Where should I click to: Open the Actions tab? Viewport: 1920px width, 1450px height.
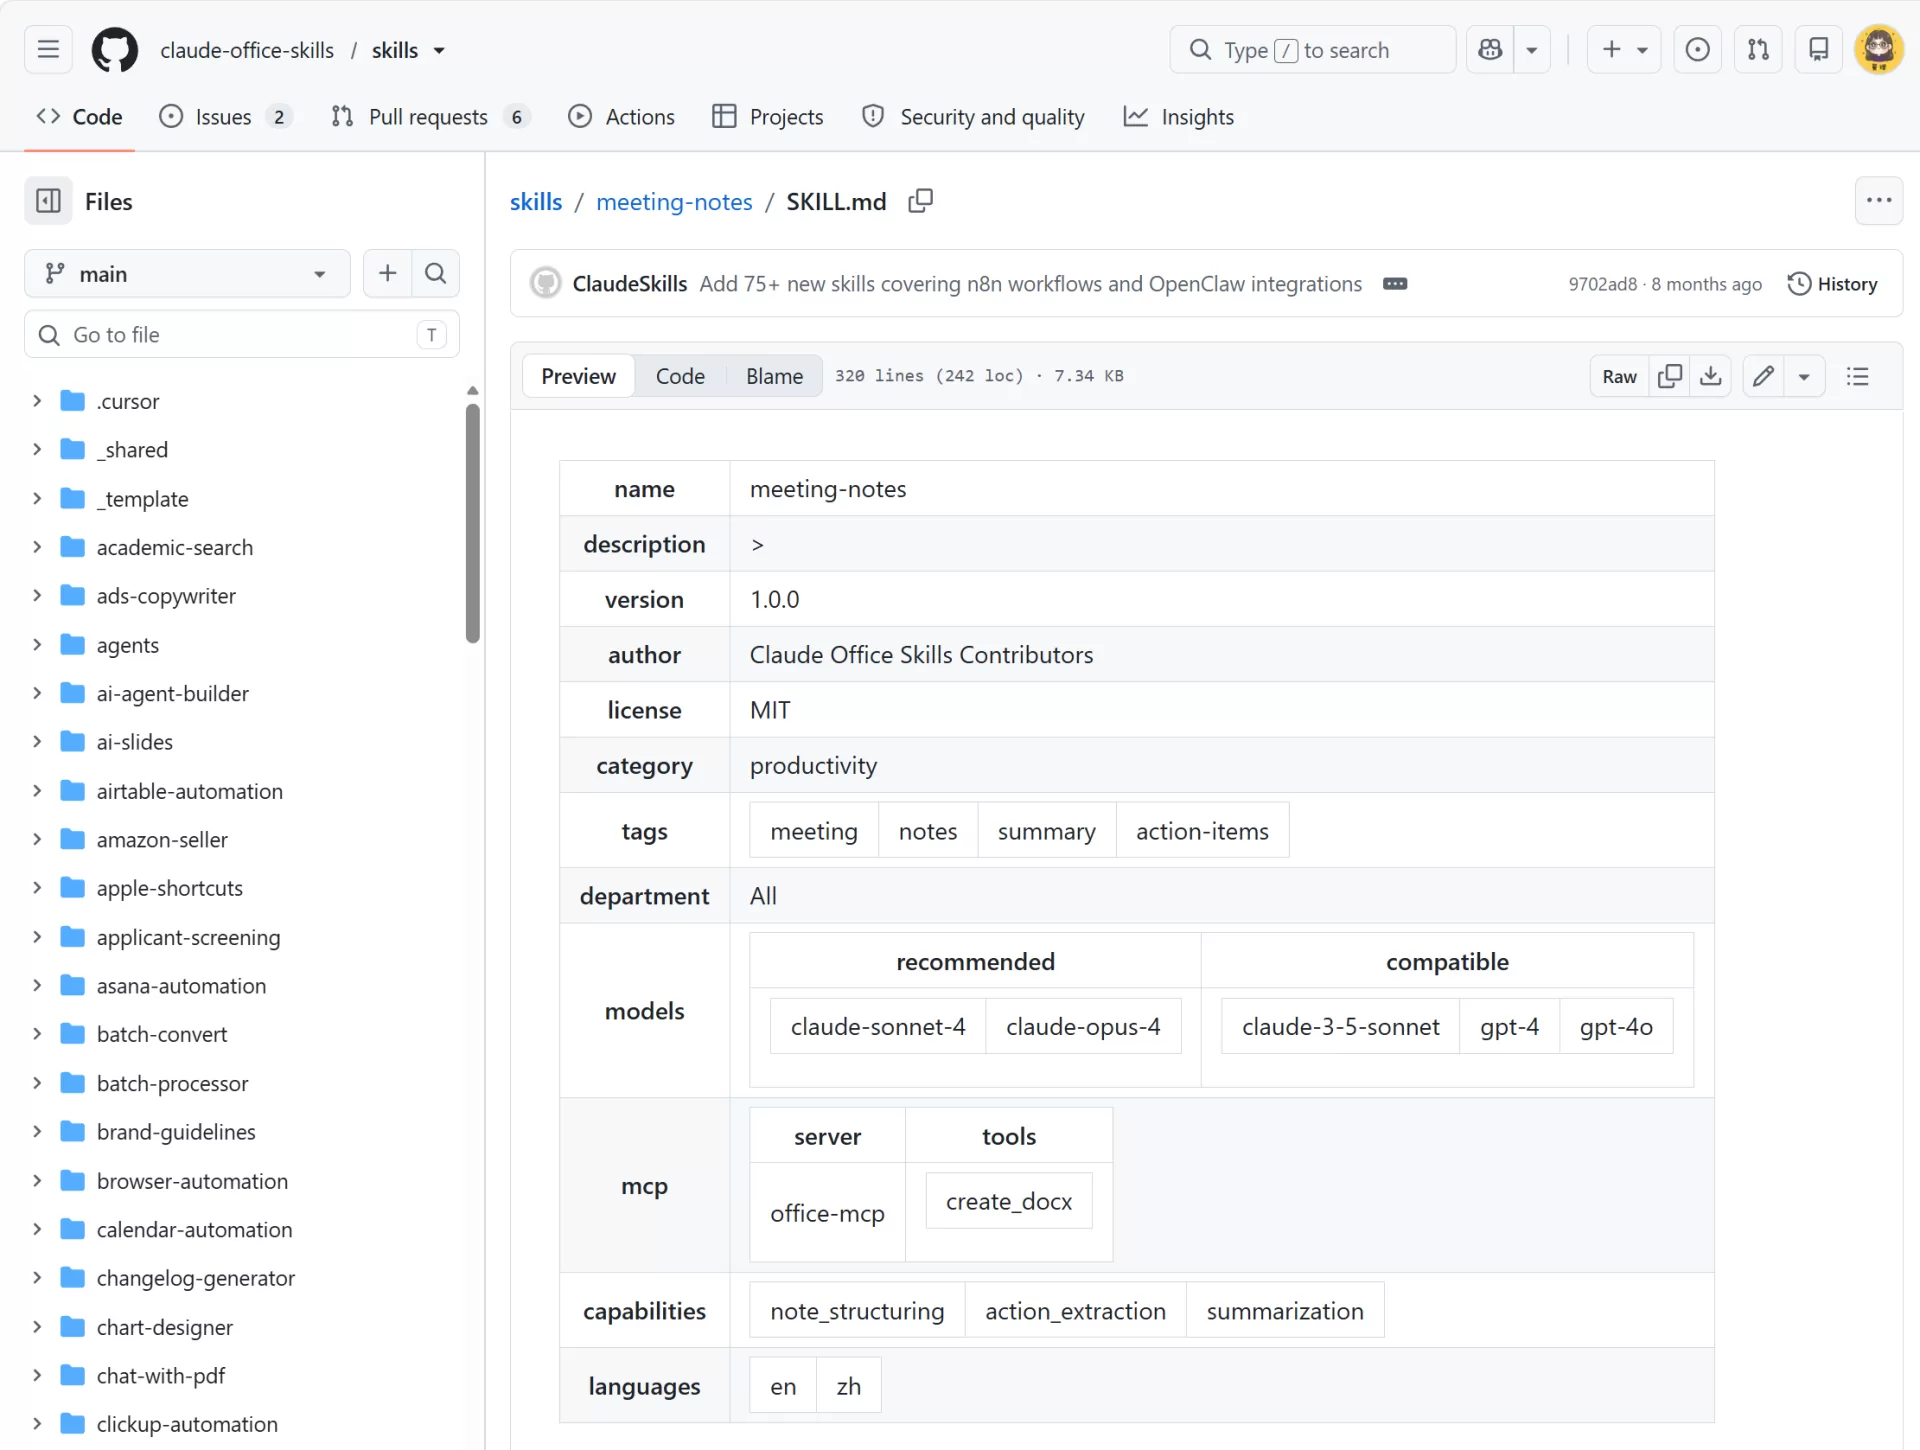(x=621, y=117)
